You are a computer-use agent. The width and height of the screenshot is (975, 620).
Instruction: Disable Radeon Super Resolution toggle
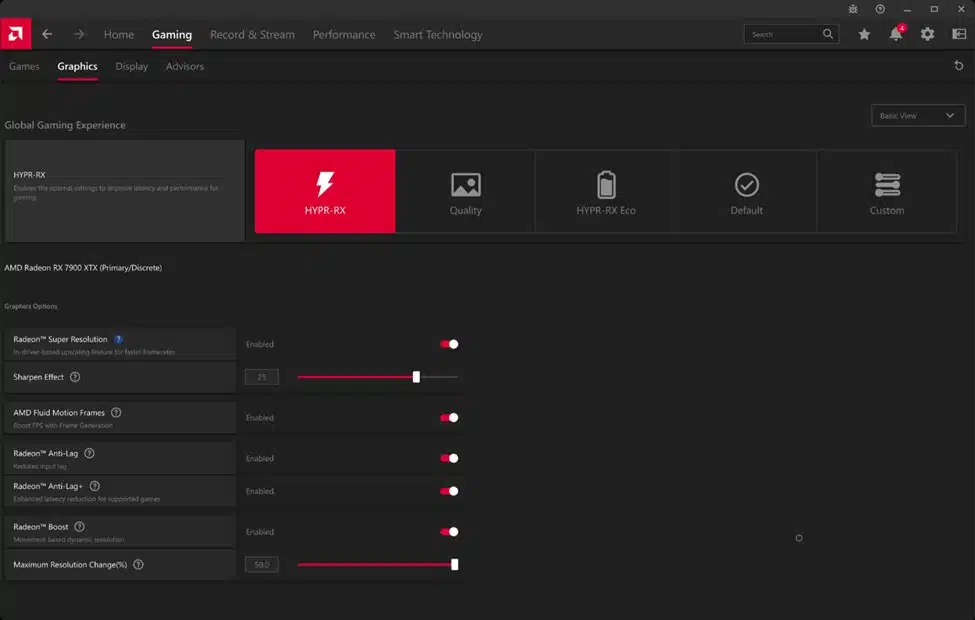[449, 344]
